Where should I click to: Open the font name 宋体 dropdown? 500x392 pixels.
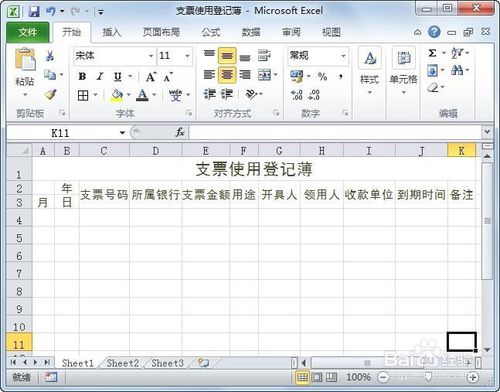pyautogui.click(x=151, y=56)
